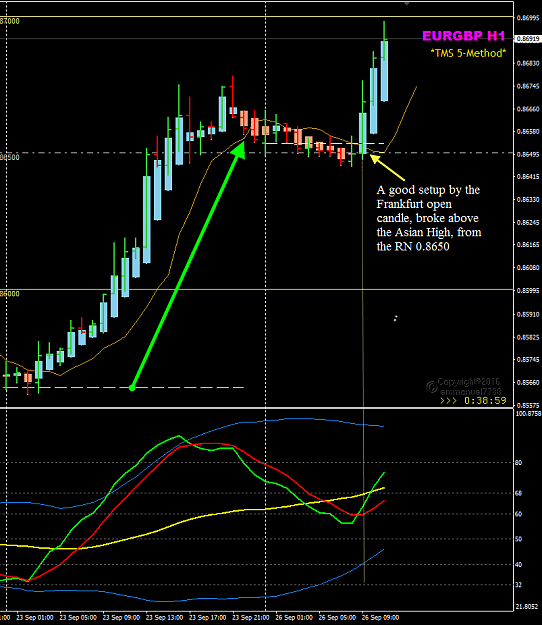Click price axis value 0.86580
The height and width of the screenshot is (625, 542).
tap(528, 132)
